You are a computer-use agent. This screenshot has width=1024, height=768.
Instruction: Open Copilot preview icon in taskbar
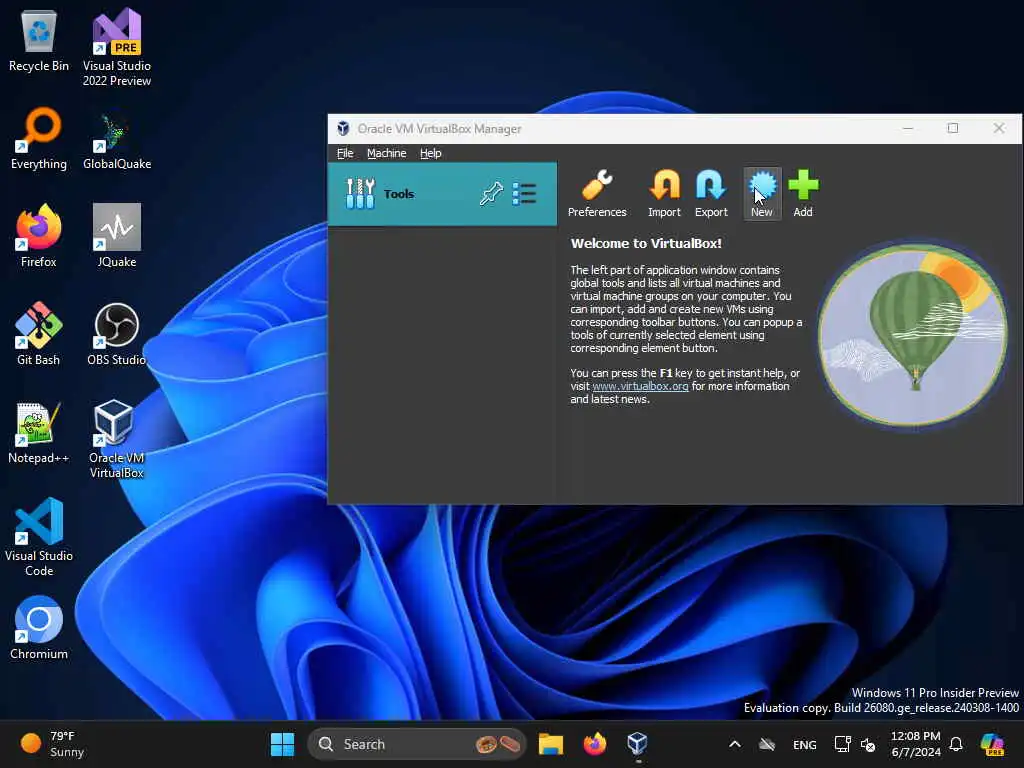click(x=992, y=744)
